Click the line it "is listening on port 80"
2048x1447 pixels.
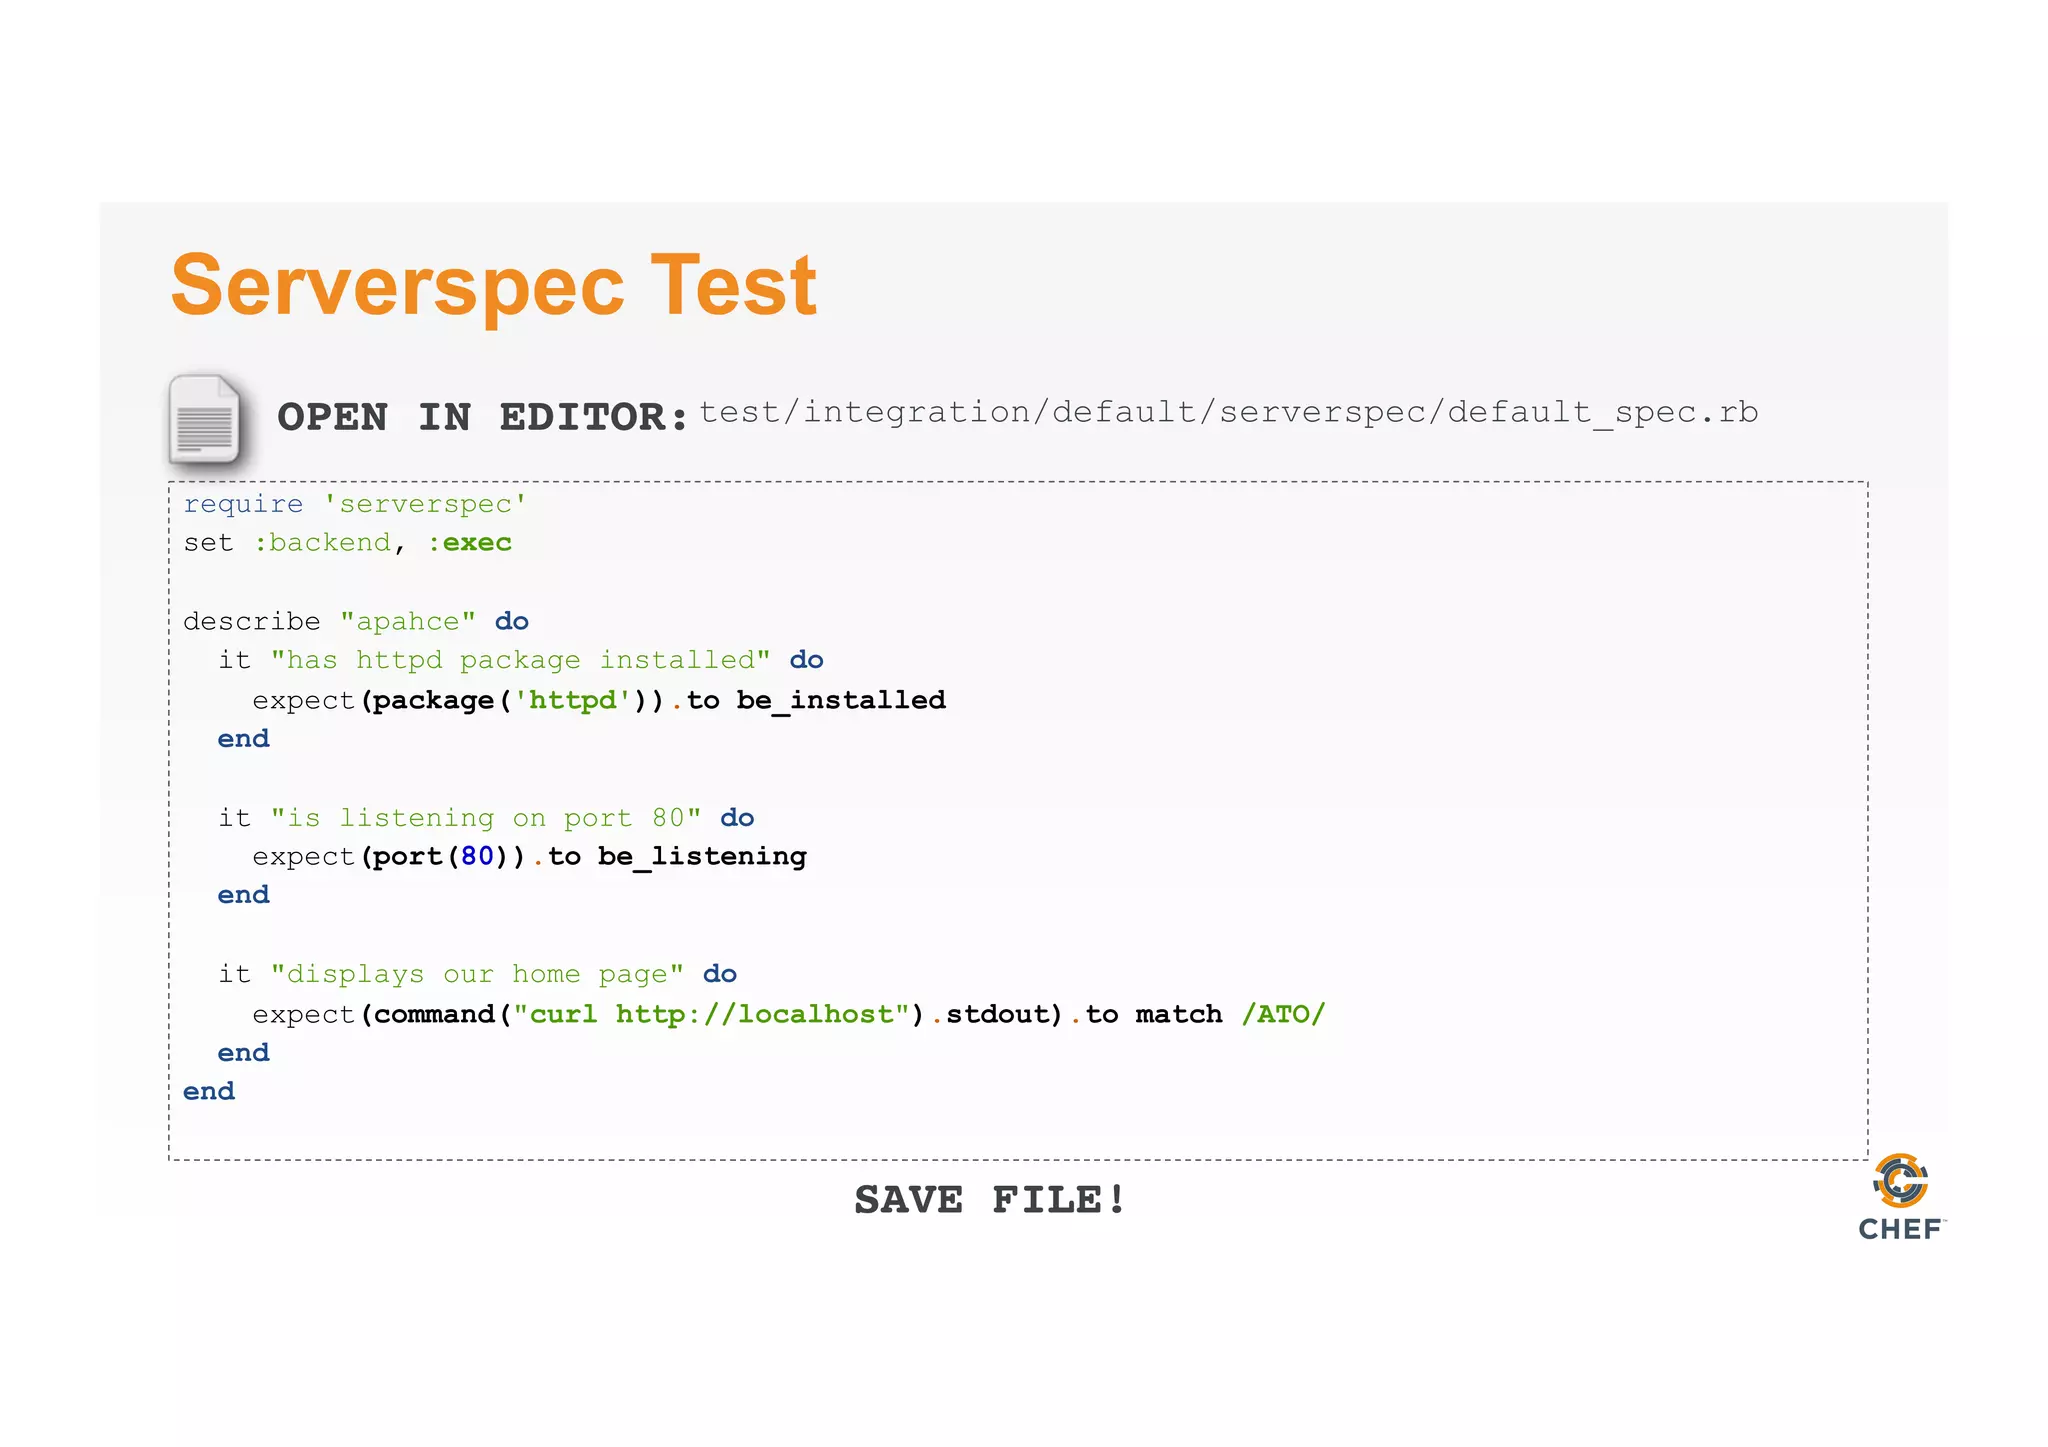(x=486, y=818)
